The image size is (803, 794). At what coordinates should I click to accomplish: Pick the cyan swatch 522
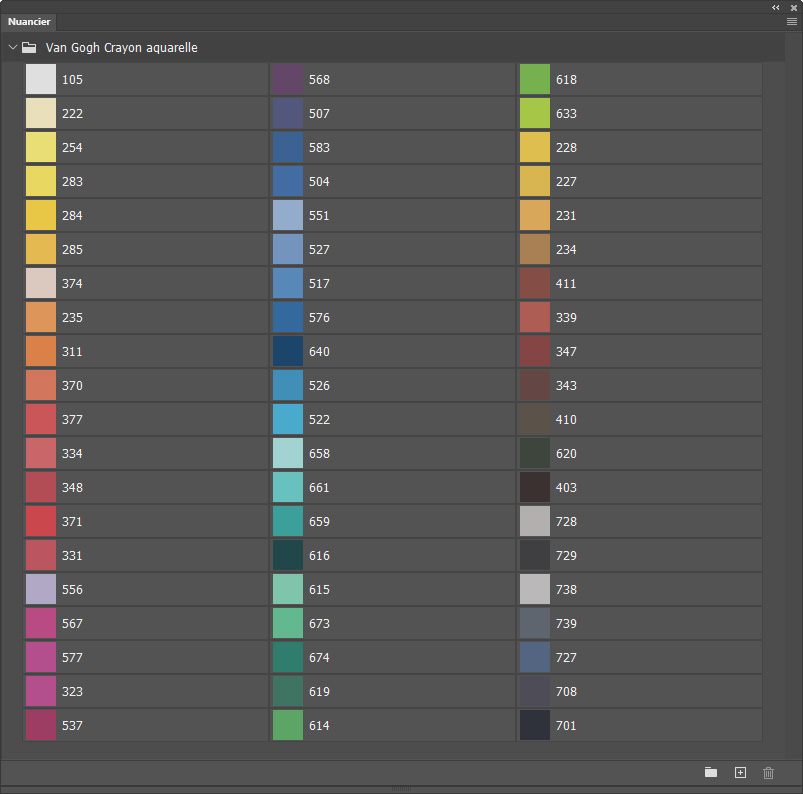(x=288, y=420)
